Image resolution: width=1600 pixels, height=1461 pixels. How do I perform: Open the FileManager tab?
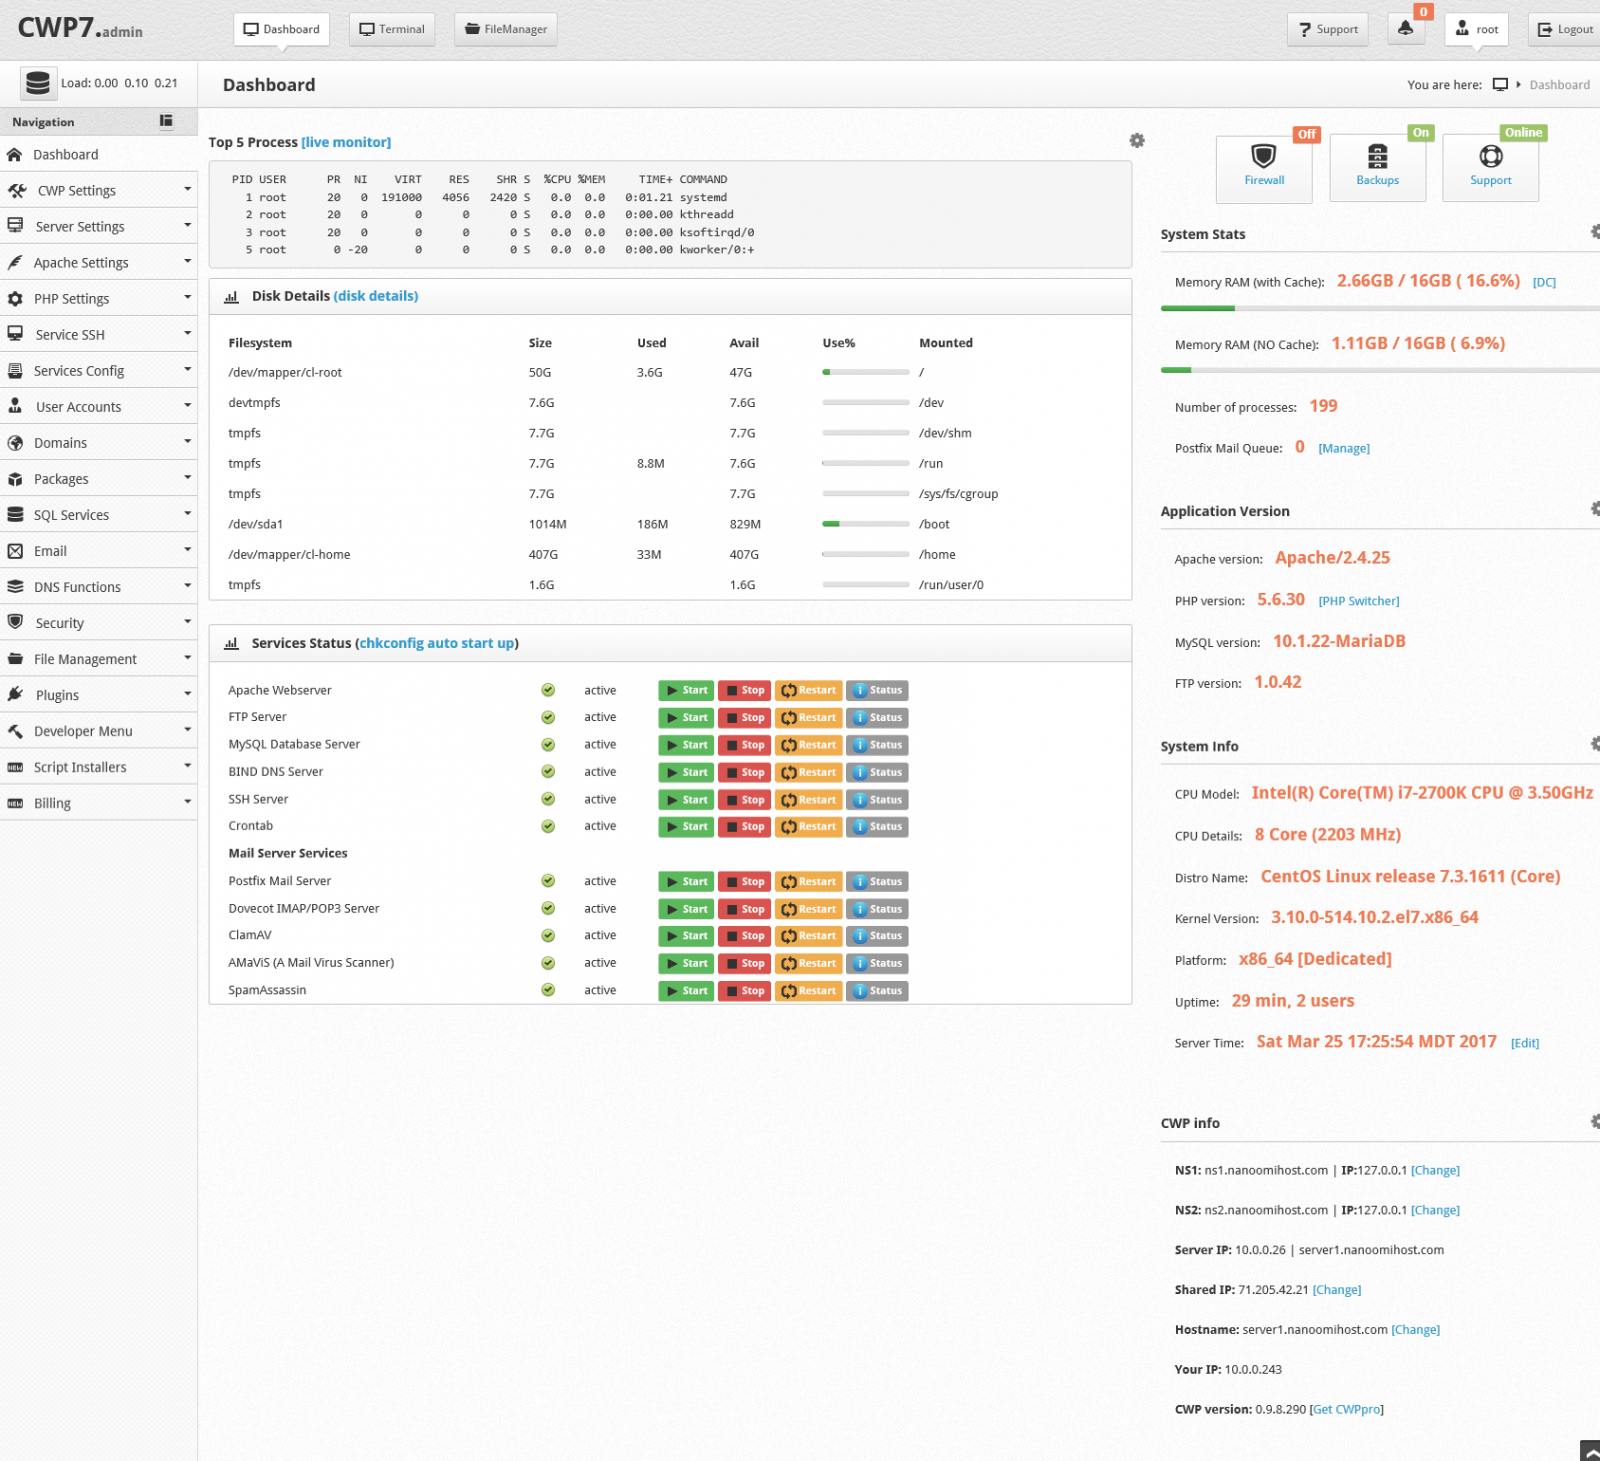click(506, 29)
